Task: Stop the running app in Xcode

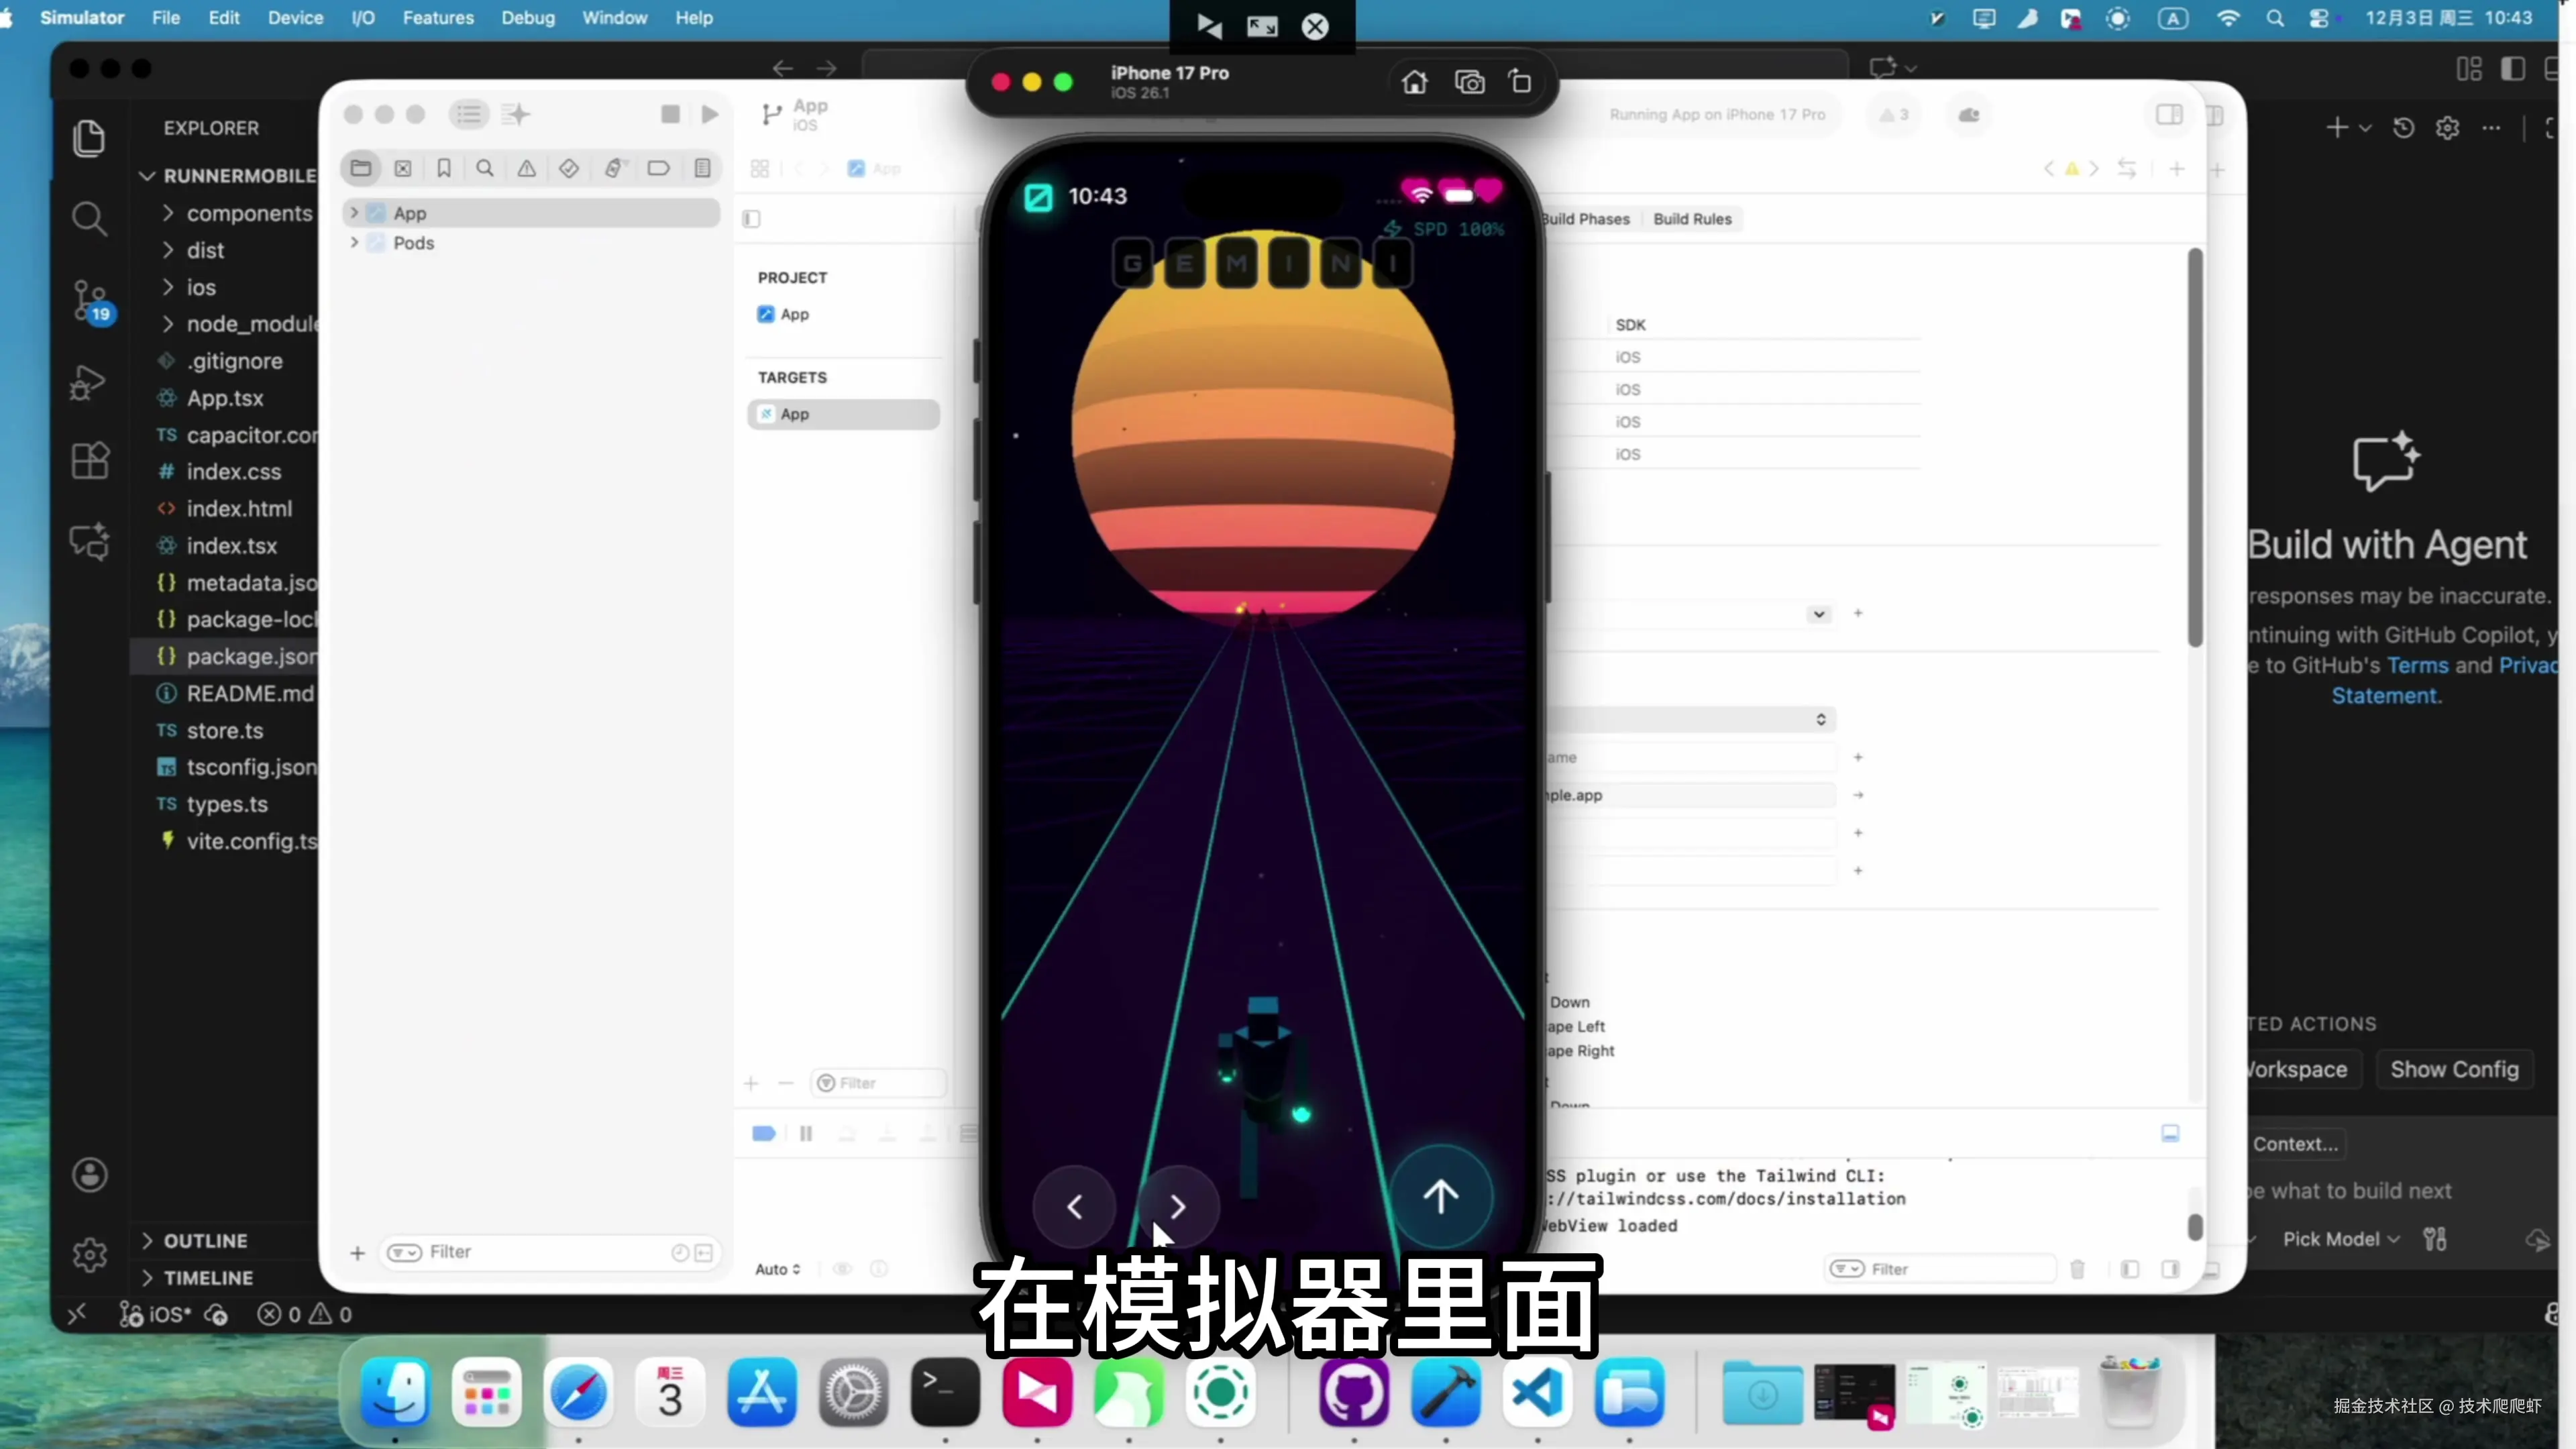Action: coord(670,114)
